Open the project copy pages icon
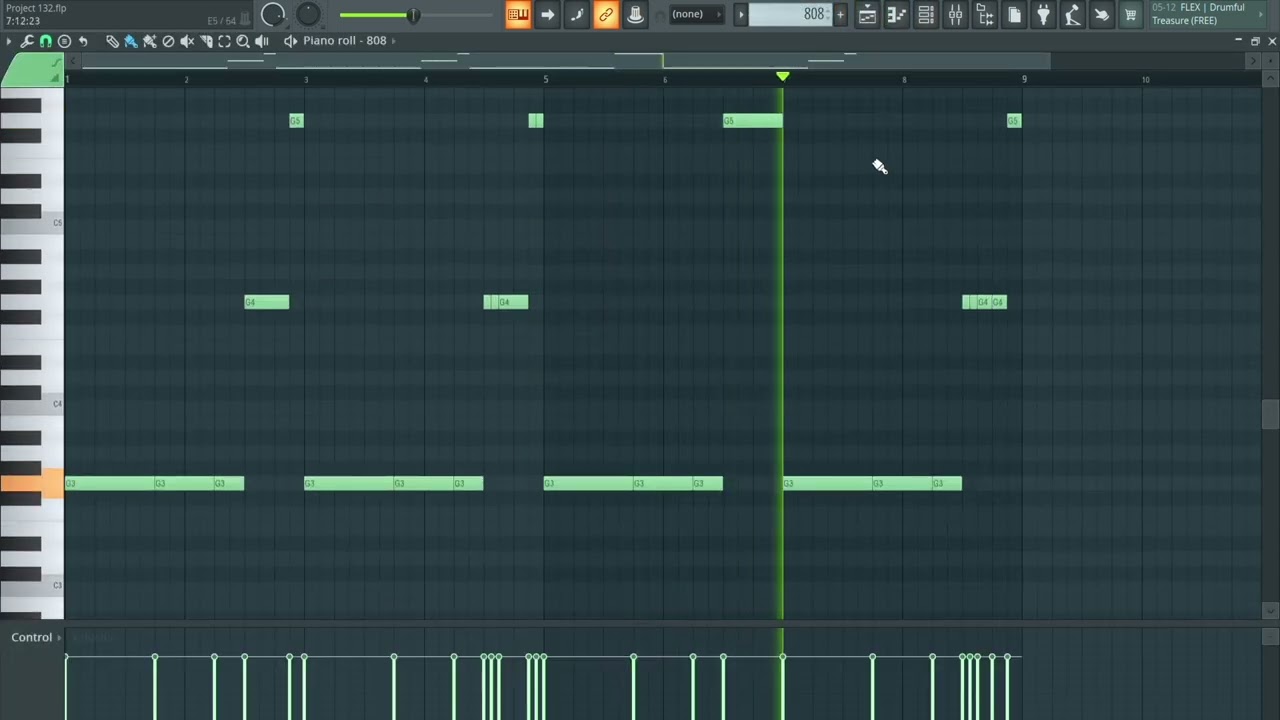This screenshot has width=1280, height=720. [x=1014, y=14]
